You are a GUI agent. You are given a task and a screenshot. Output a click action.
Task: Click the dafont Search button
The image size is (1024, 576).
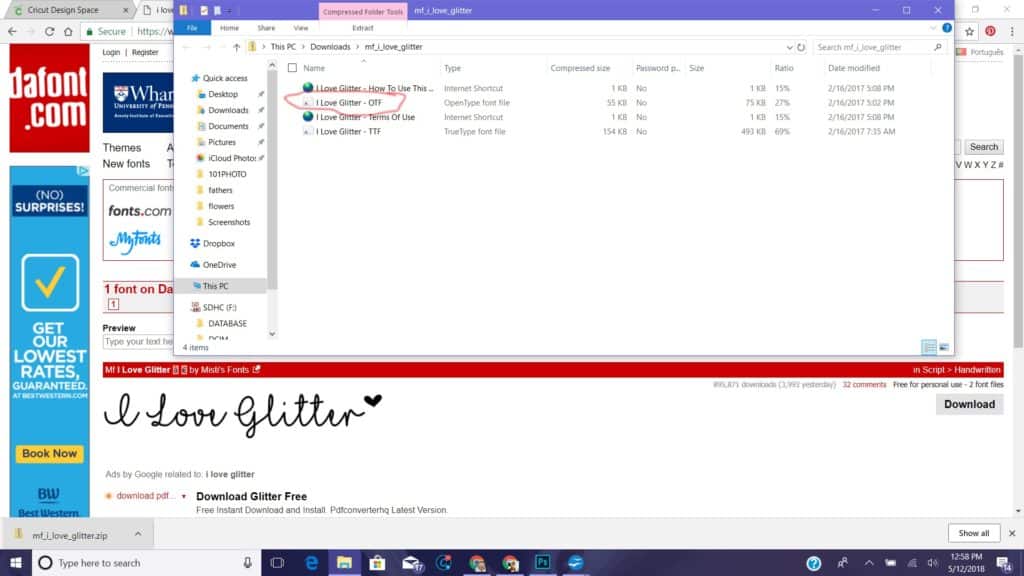(x=984, y=147)
